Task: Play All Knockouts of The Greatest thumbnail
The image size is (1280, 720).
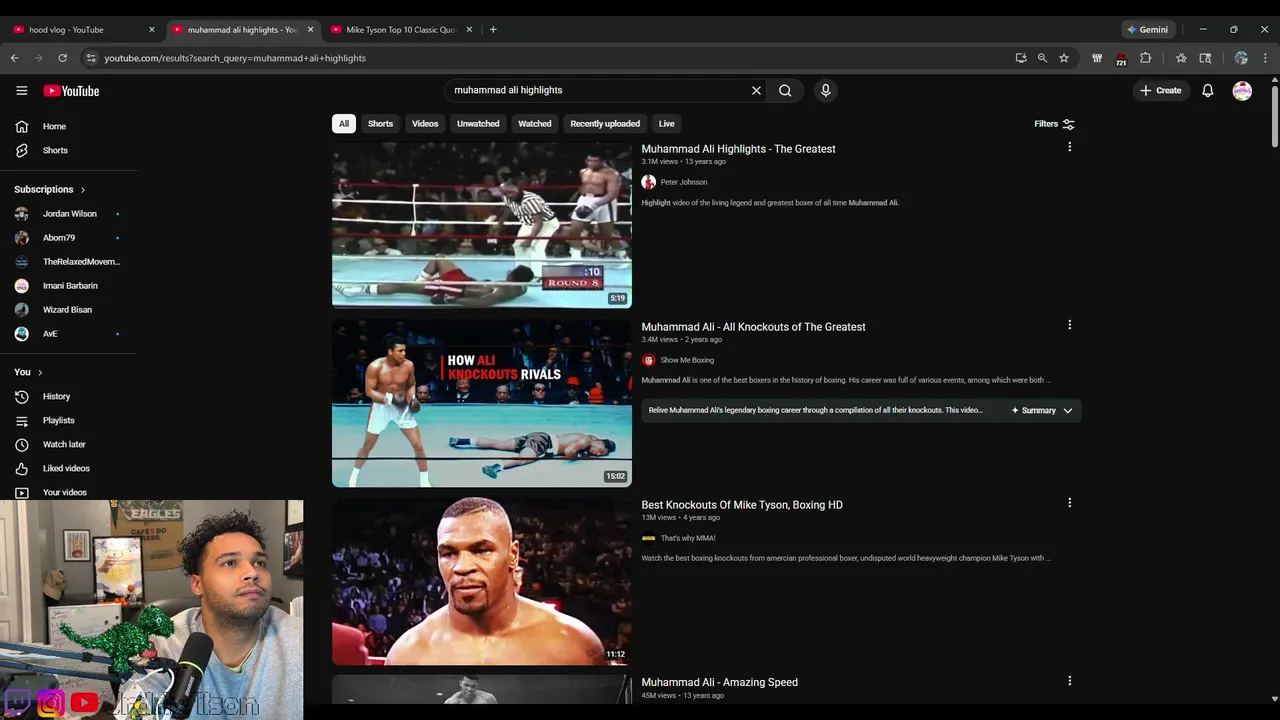Action: (482, 403)
